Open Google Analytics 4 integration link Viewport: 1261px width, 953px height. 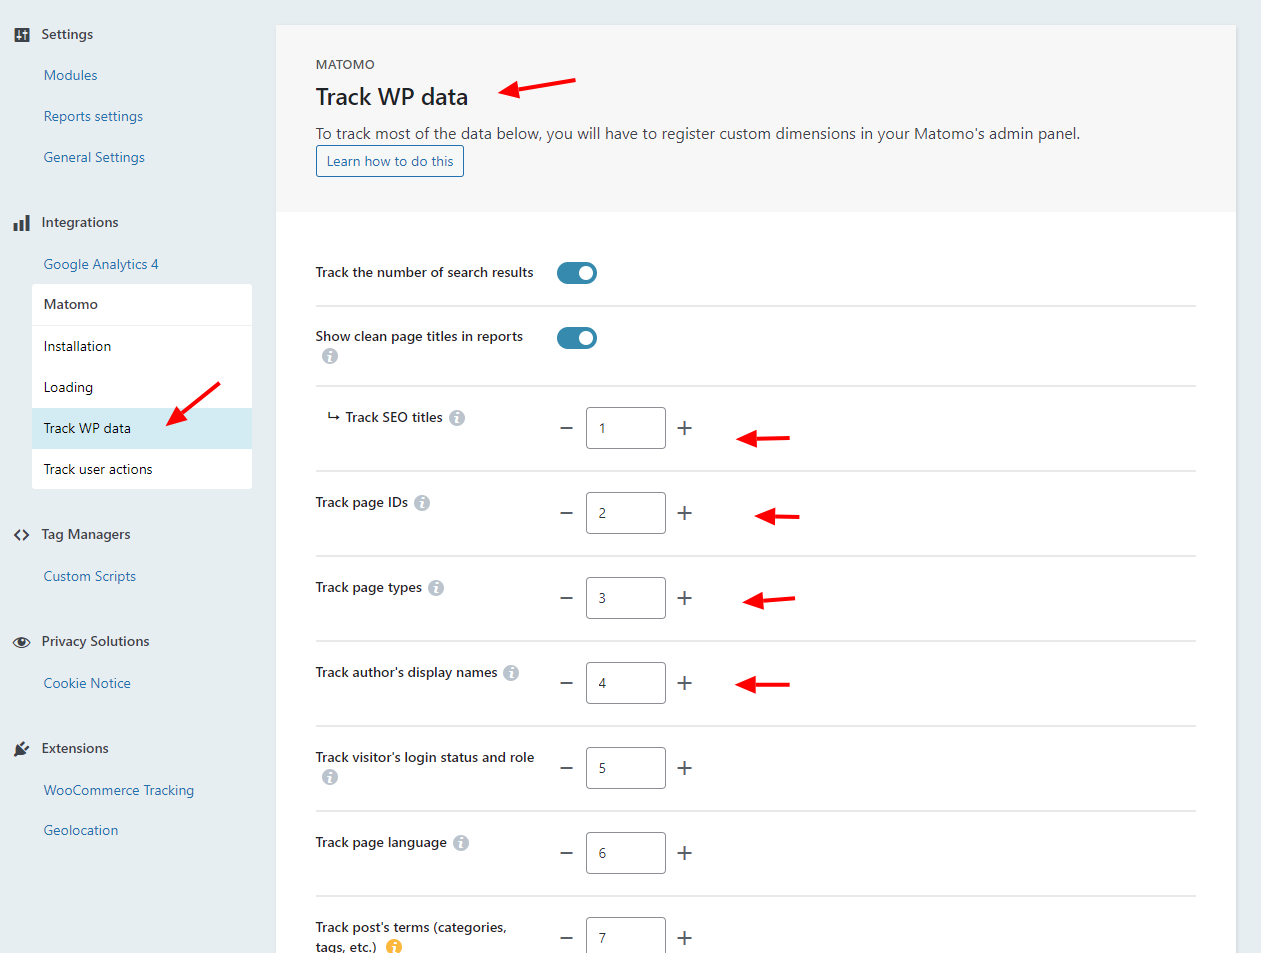pyautogui.click(x=100, y=264)
